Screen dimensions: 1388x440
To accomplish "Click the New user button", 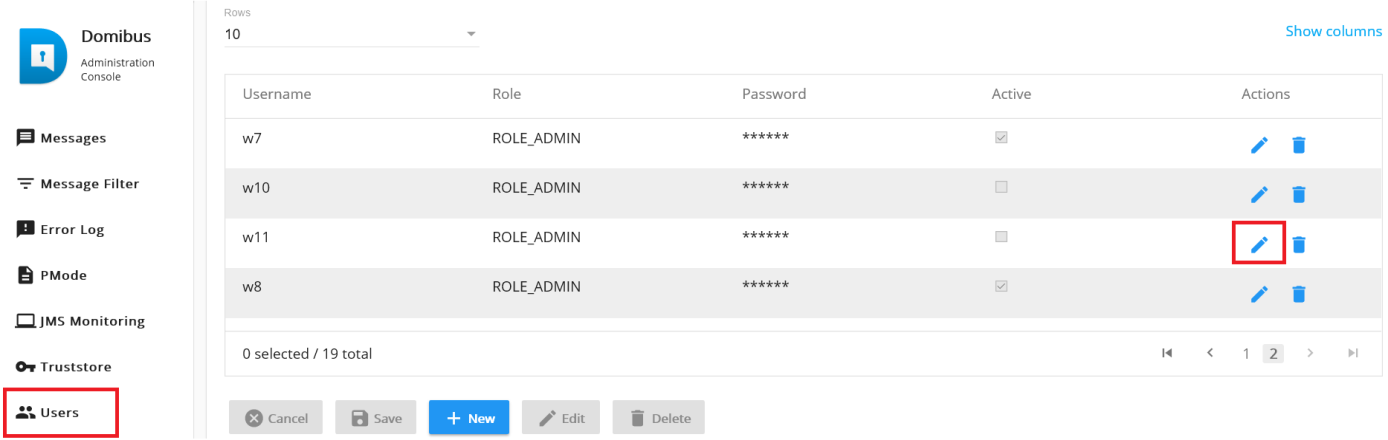I will point(469,418).
